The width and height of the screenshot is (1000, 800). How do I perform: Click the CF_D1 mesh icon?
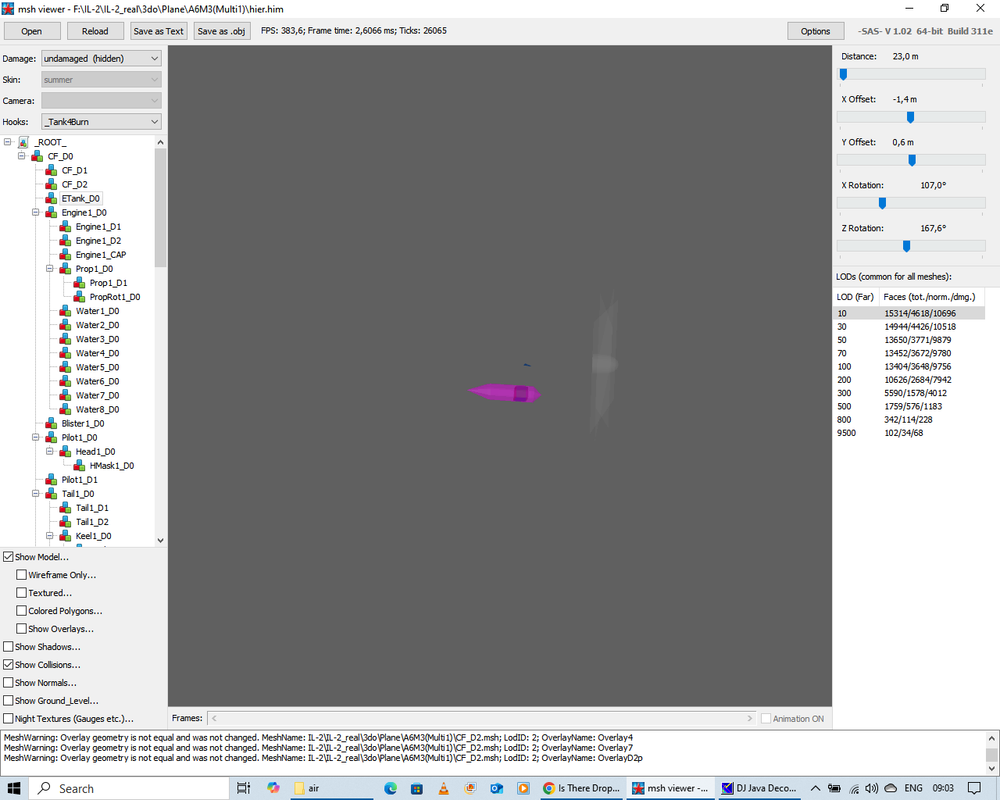[52, 170]
